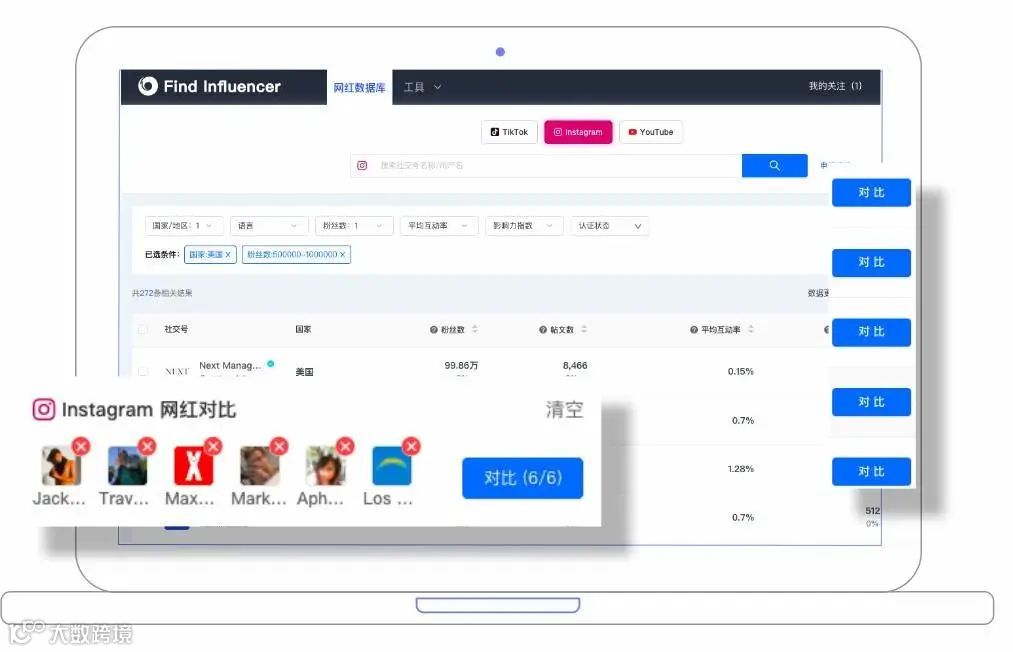The image size is (1013, 652).
Task: Open 我的关注 (1) in the top bar
Action: coord(835,86)
